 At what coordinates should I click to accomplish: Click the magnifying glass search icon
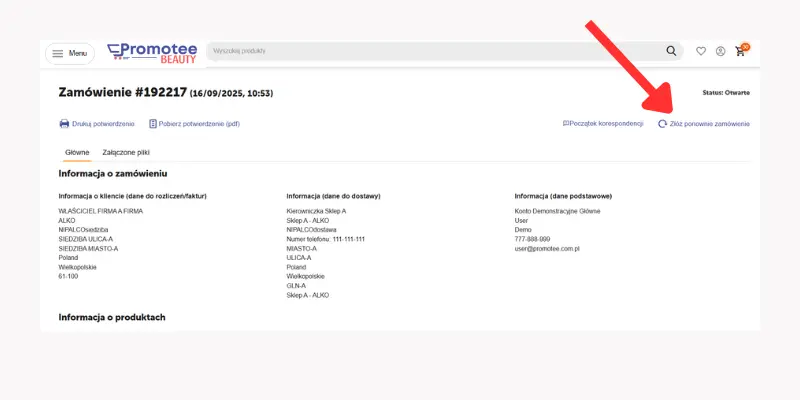(x=672, y=51)
